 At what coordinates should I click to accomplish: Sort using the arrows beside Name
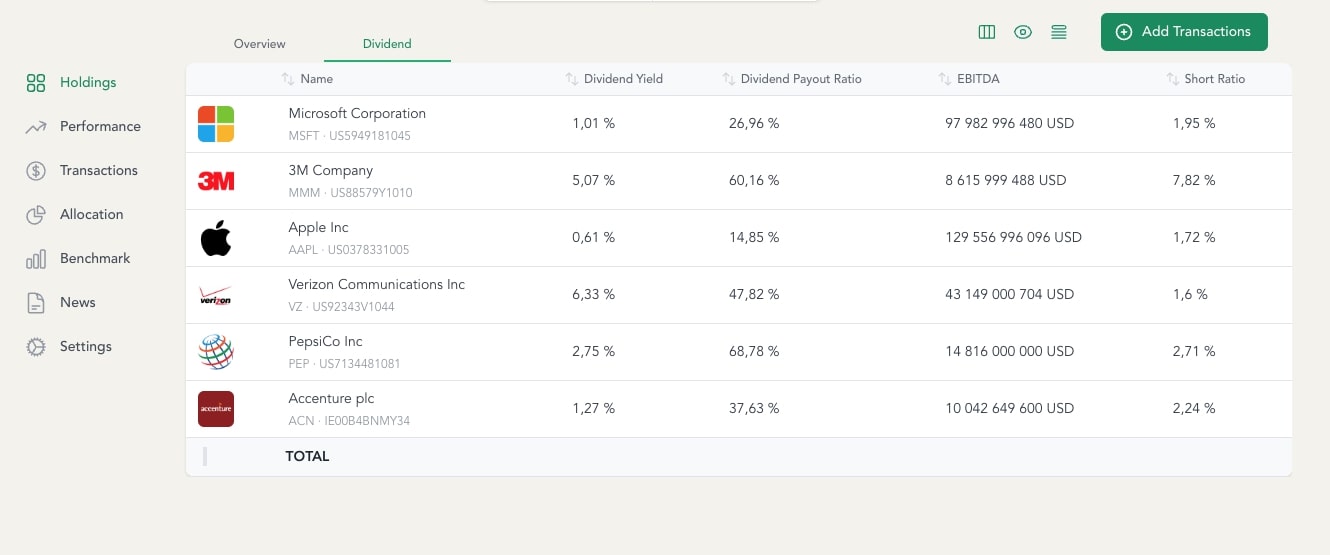(x=288, y=79)
